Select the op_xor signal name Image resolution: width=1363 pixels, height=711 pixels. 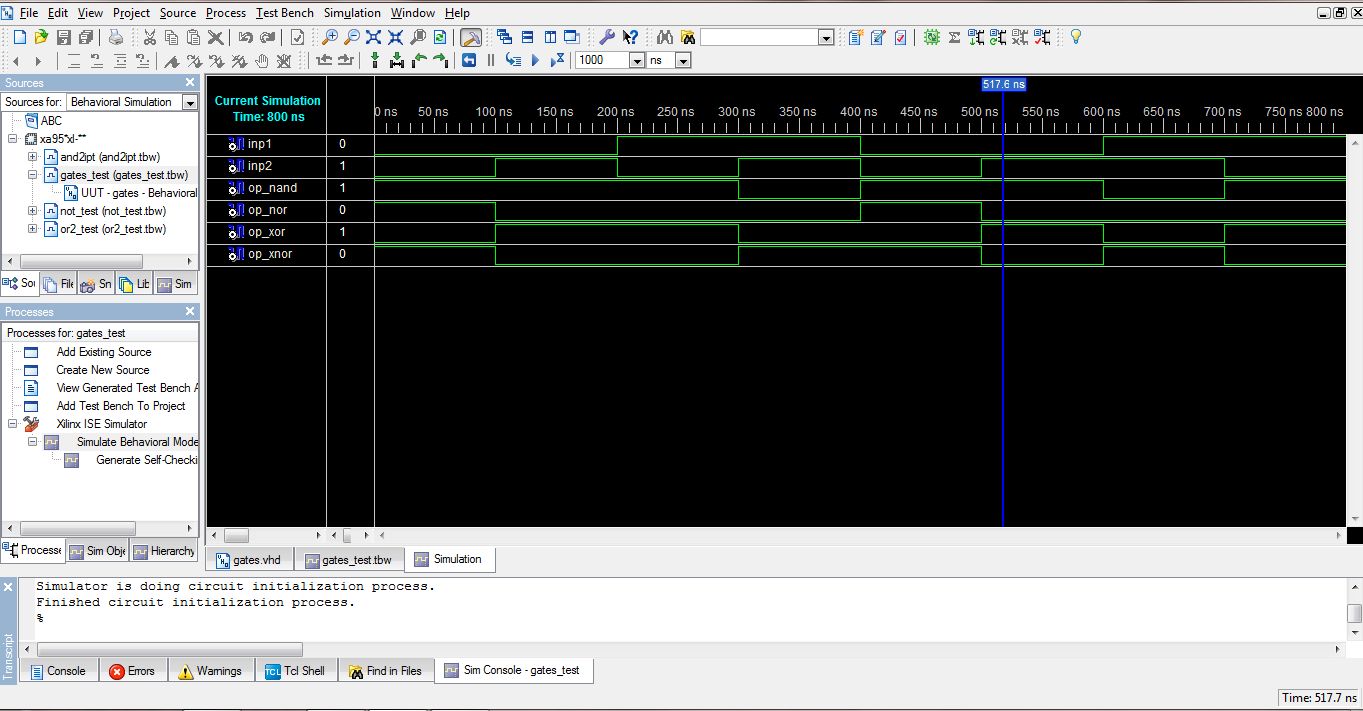(x=268, y=232)
